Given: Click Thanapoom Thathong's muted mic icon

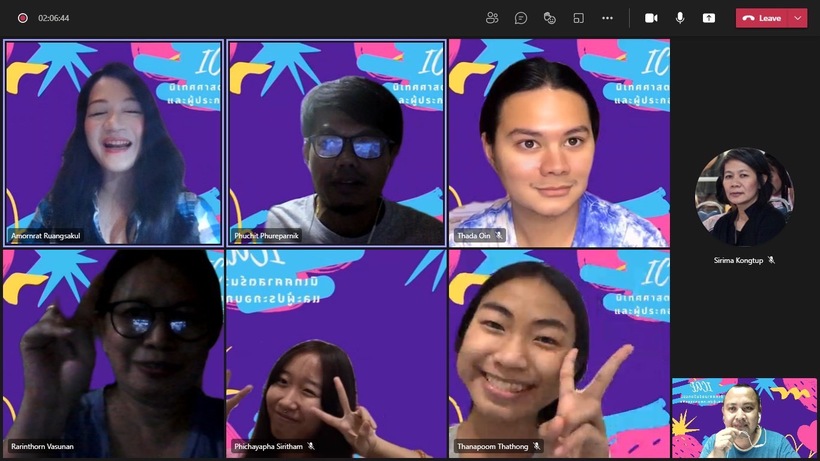Looking at the screenshot, I should point(537,446).
